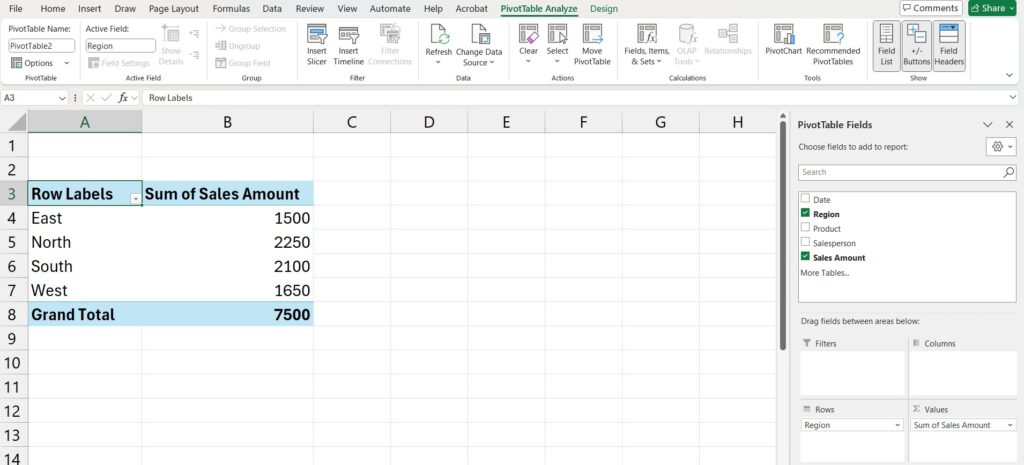Open the Sum of Sales Amount dropdown in Values
This screenshot has height=465, width=1024.
tap(1011, 425)
